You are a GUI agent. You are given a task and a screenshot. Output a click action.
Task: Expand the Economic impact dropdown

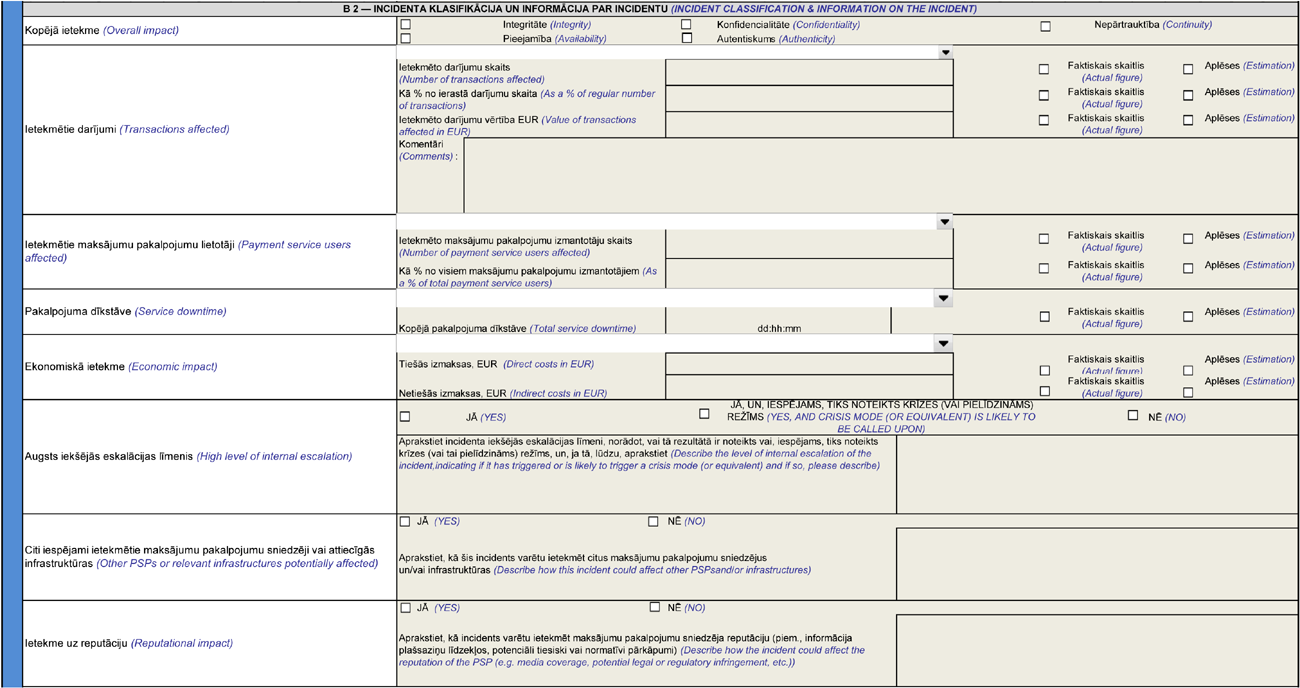point(943,344)
